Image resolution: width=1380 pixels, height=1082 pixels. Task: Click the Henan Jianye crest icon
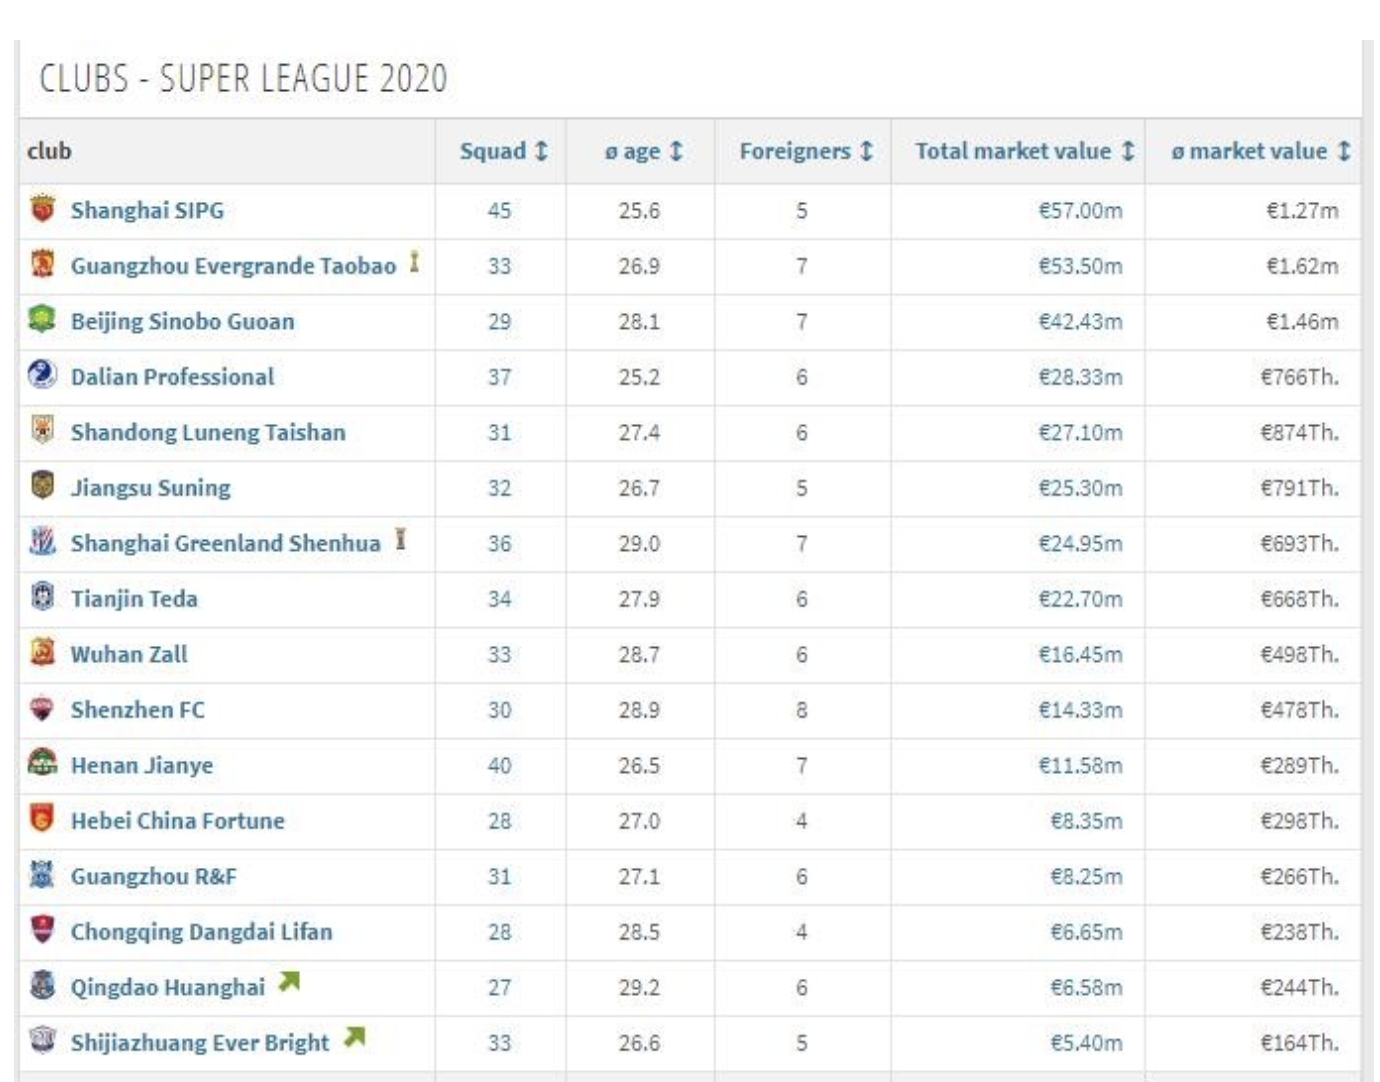(42, 763)
